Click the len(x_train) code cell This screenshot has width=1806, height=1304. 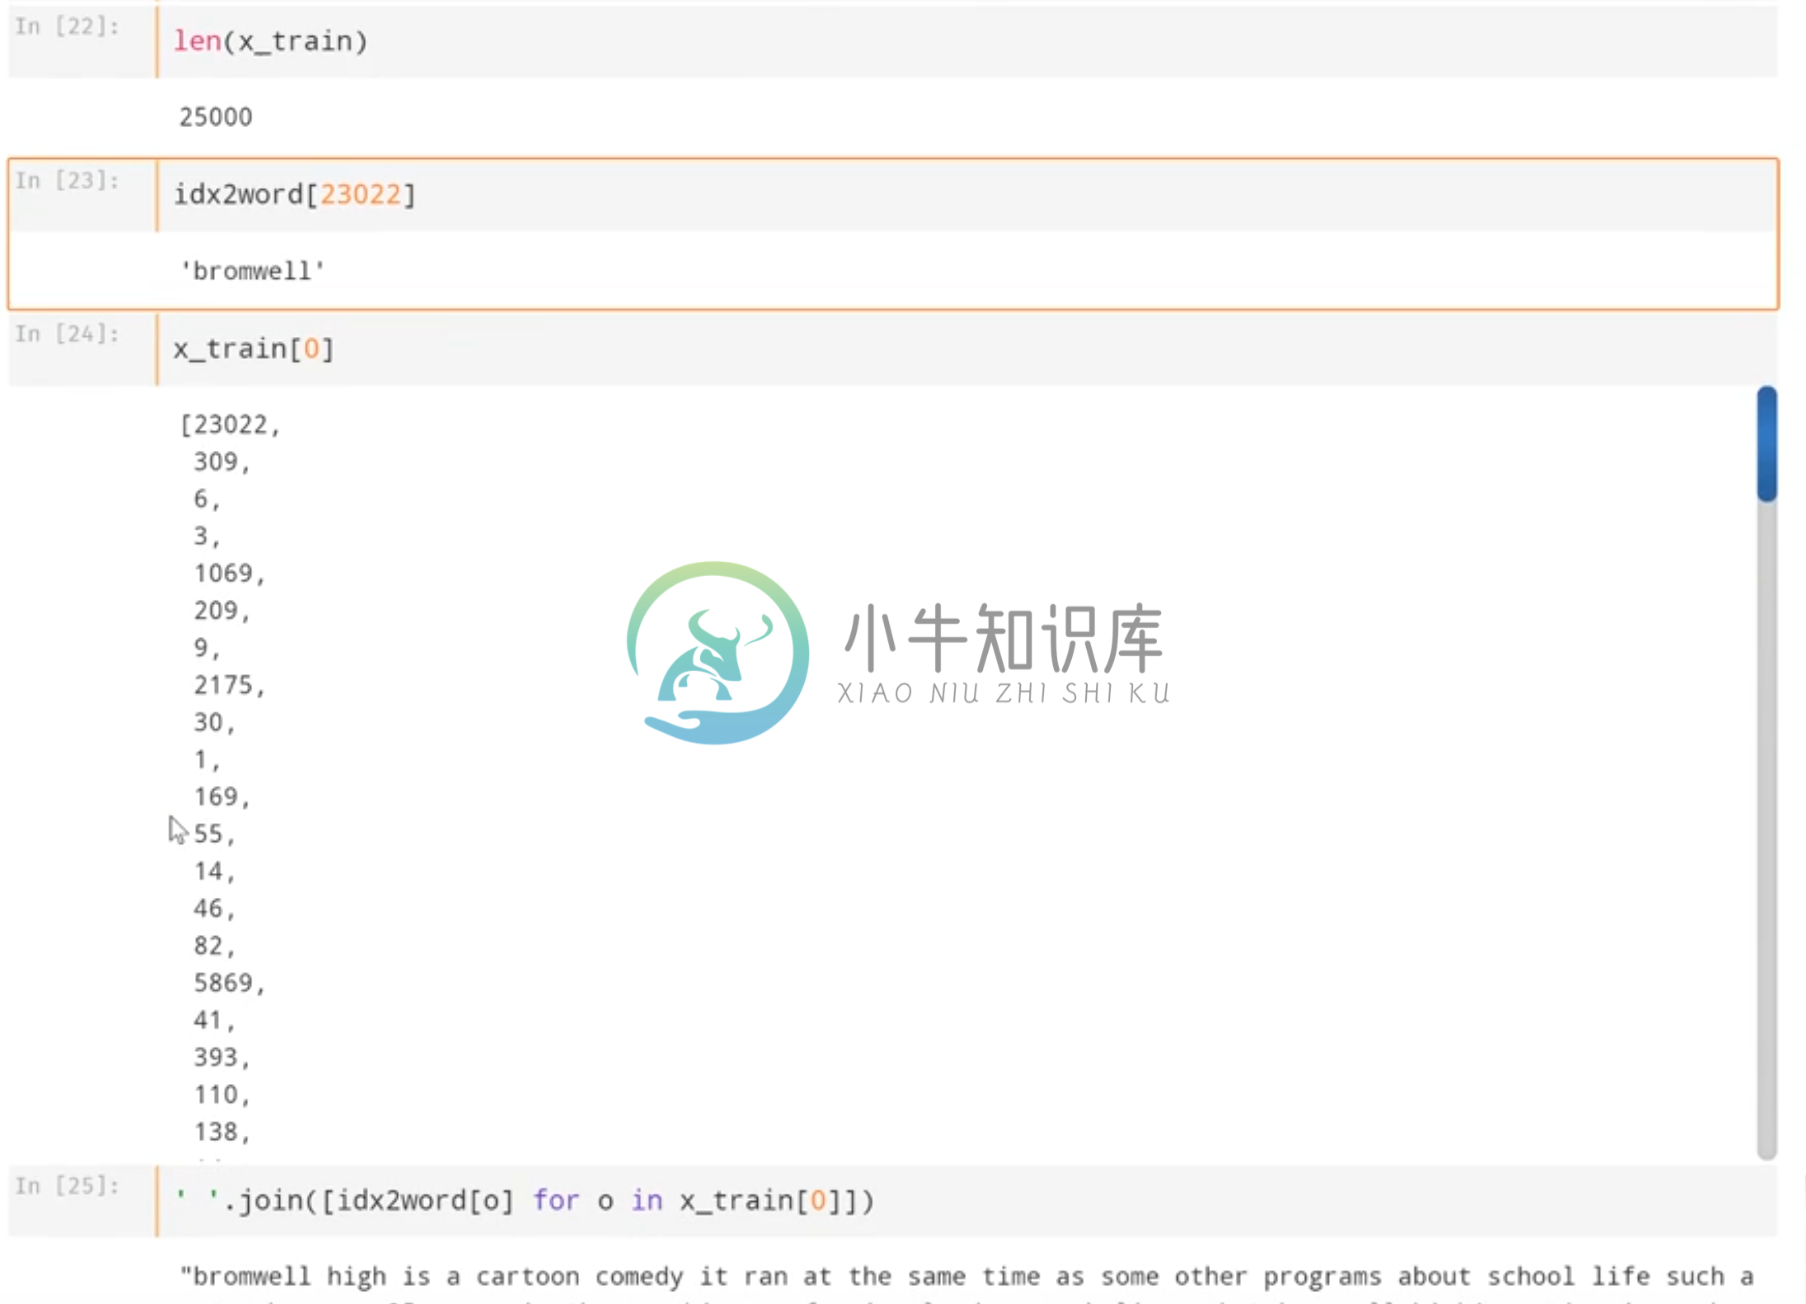tap(966, 42)
